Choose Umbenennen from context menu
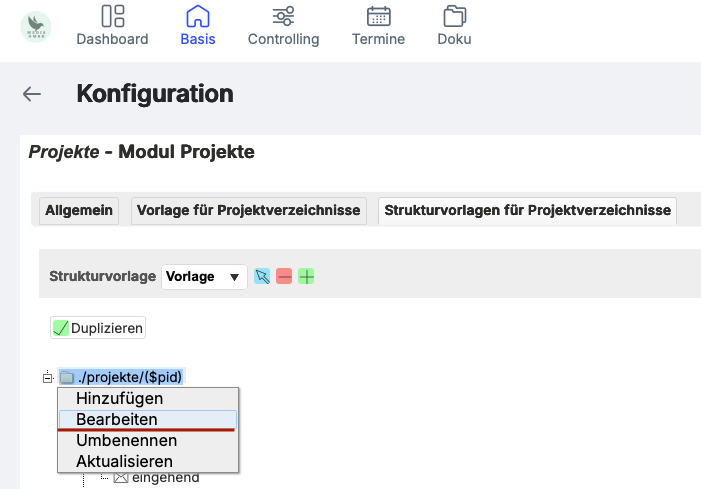Image resolution: width=701 pixels, height=489 pixels. point(126,440)
